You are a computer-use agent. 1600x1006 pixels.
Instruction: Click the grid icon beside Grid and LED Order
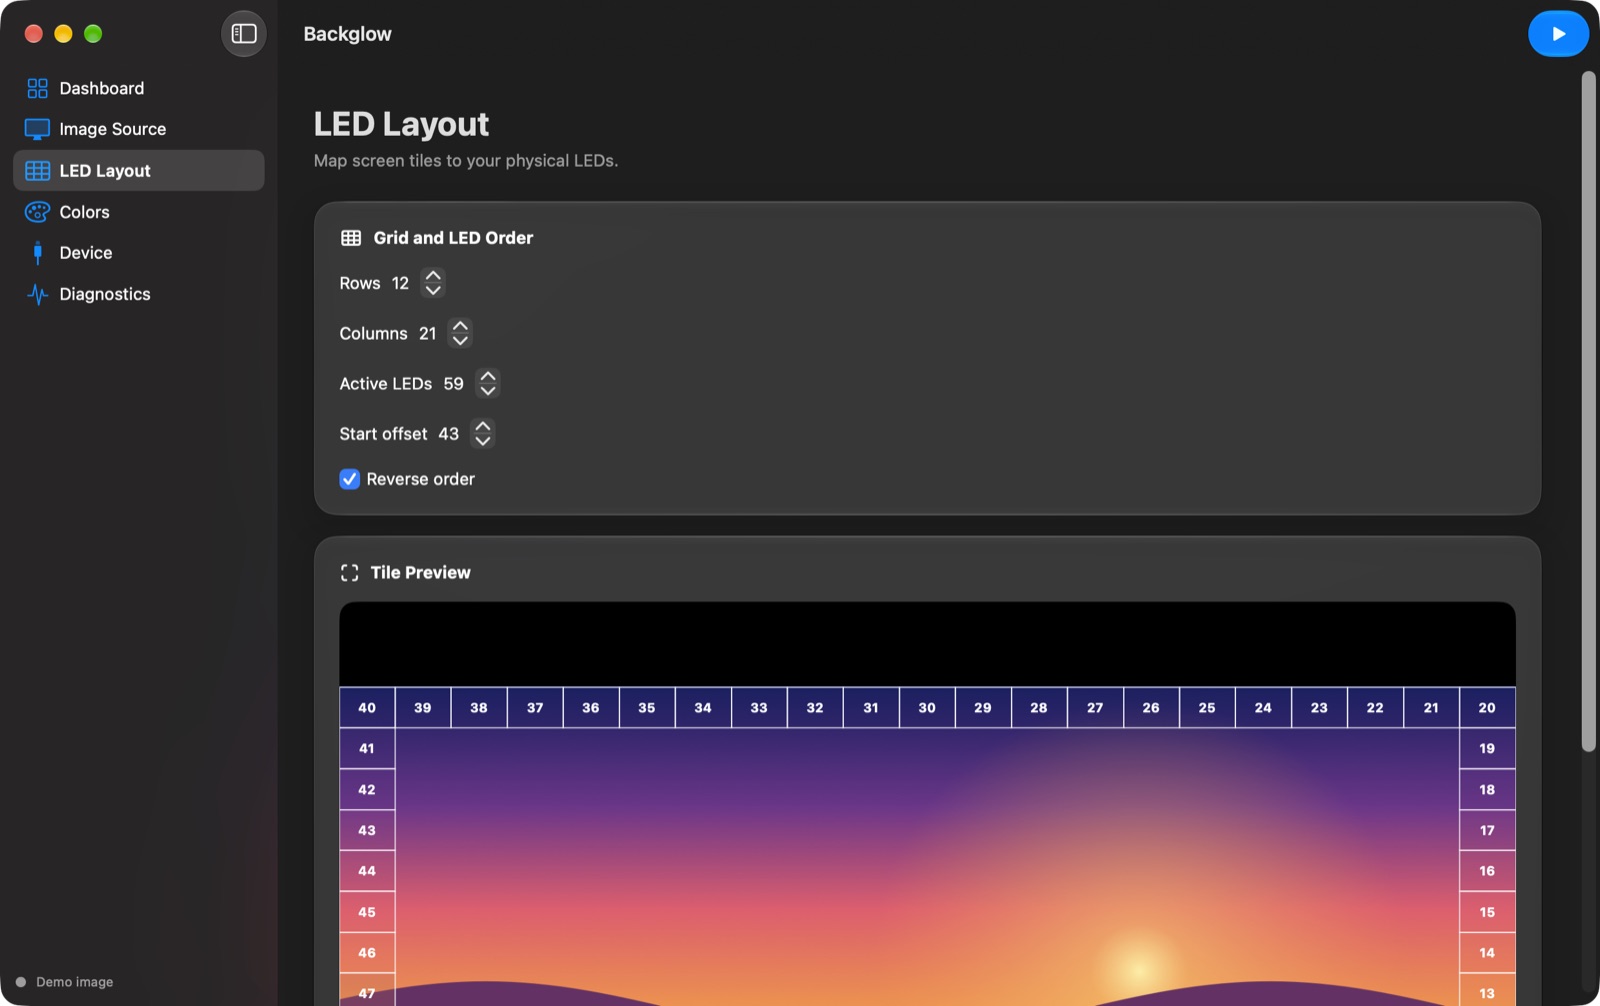click(351, 238)
